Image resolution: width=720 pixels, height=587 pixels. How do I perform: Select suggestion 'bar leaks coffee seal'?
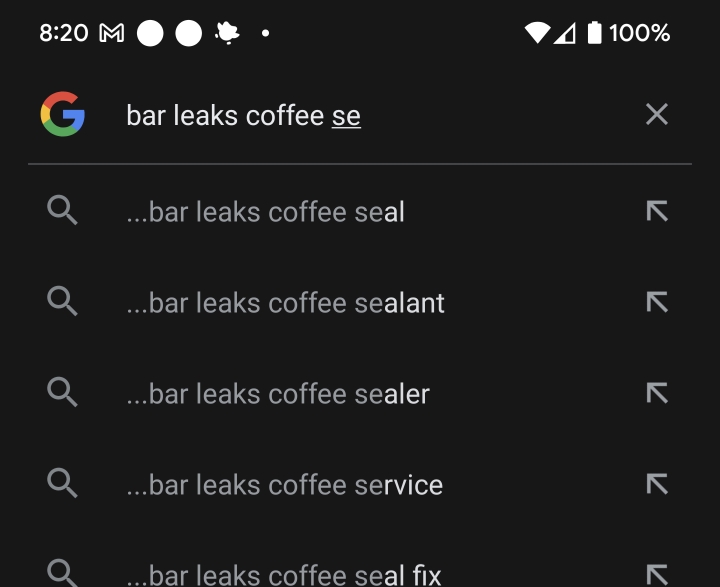pyautogui.click(x=360, y=211)
